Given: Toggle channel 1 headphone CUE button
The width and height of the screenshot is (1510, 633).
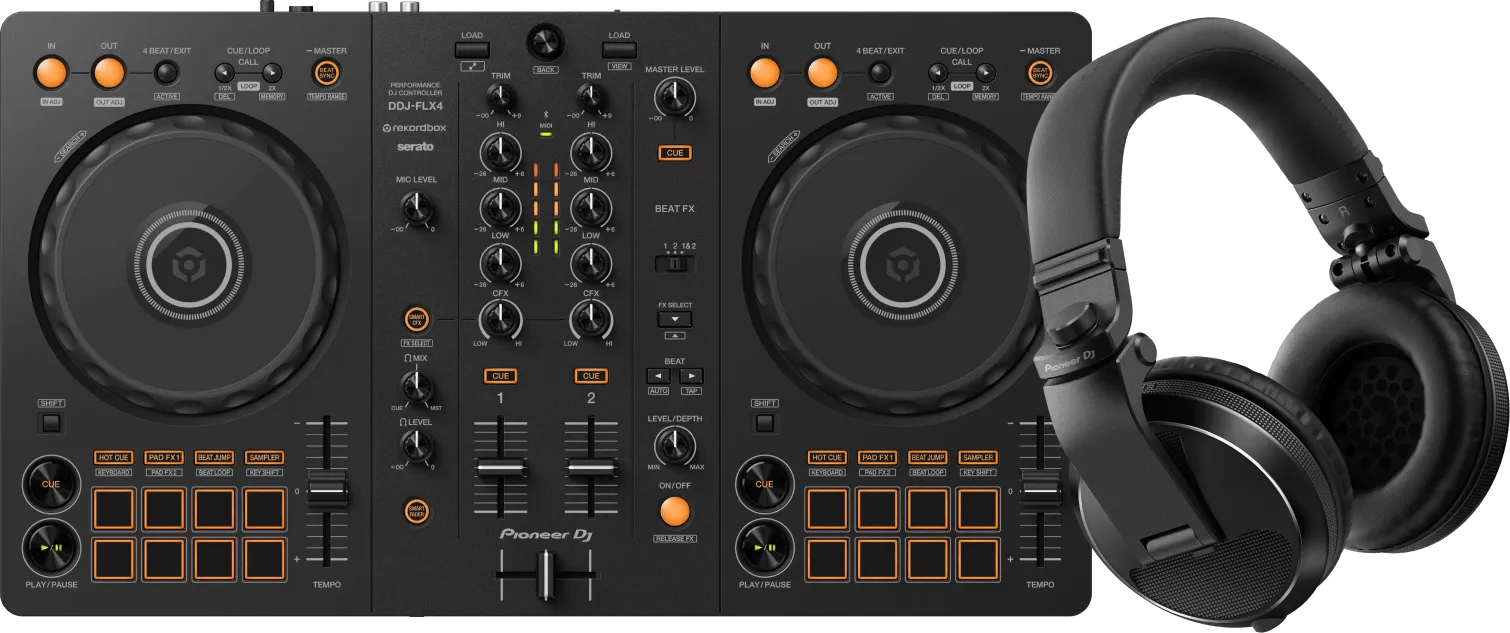Looking at the screenshot, I should coord(500,376).
